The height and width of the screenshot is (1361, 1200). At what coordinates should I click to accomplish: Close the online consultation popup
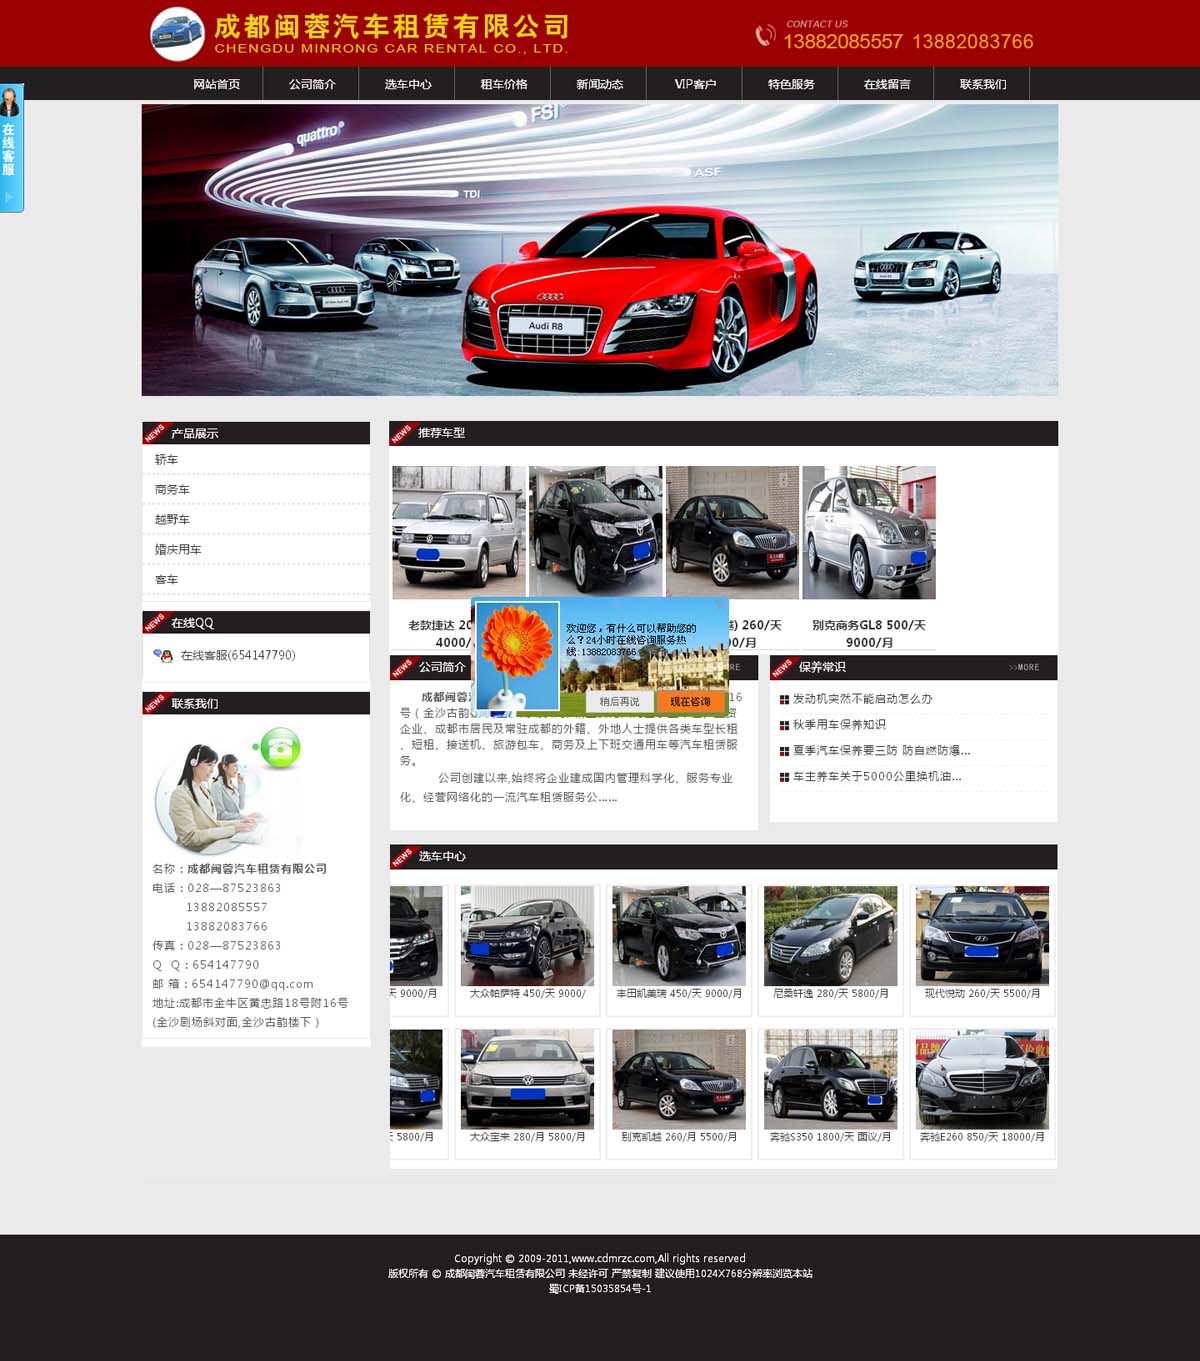pos(719,605)
